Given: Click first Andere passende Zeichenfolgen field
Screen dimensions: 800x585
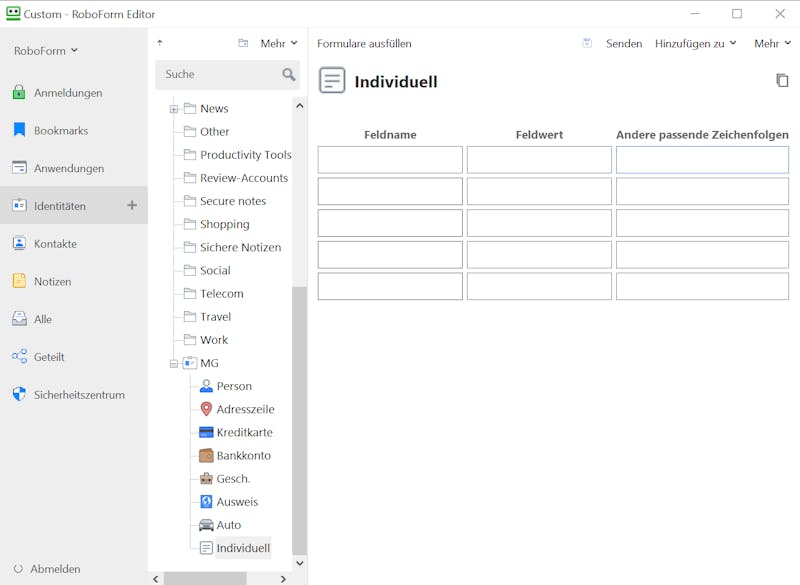Looking at the screenshot, I should pos(702,160).
